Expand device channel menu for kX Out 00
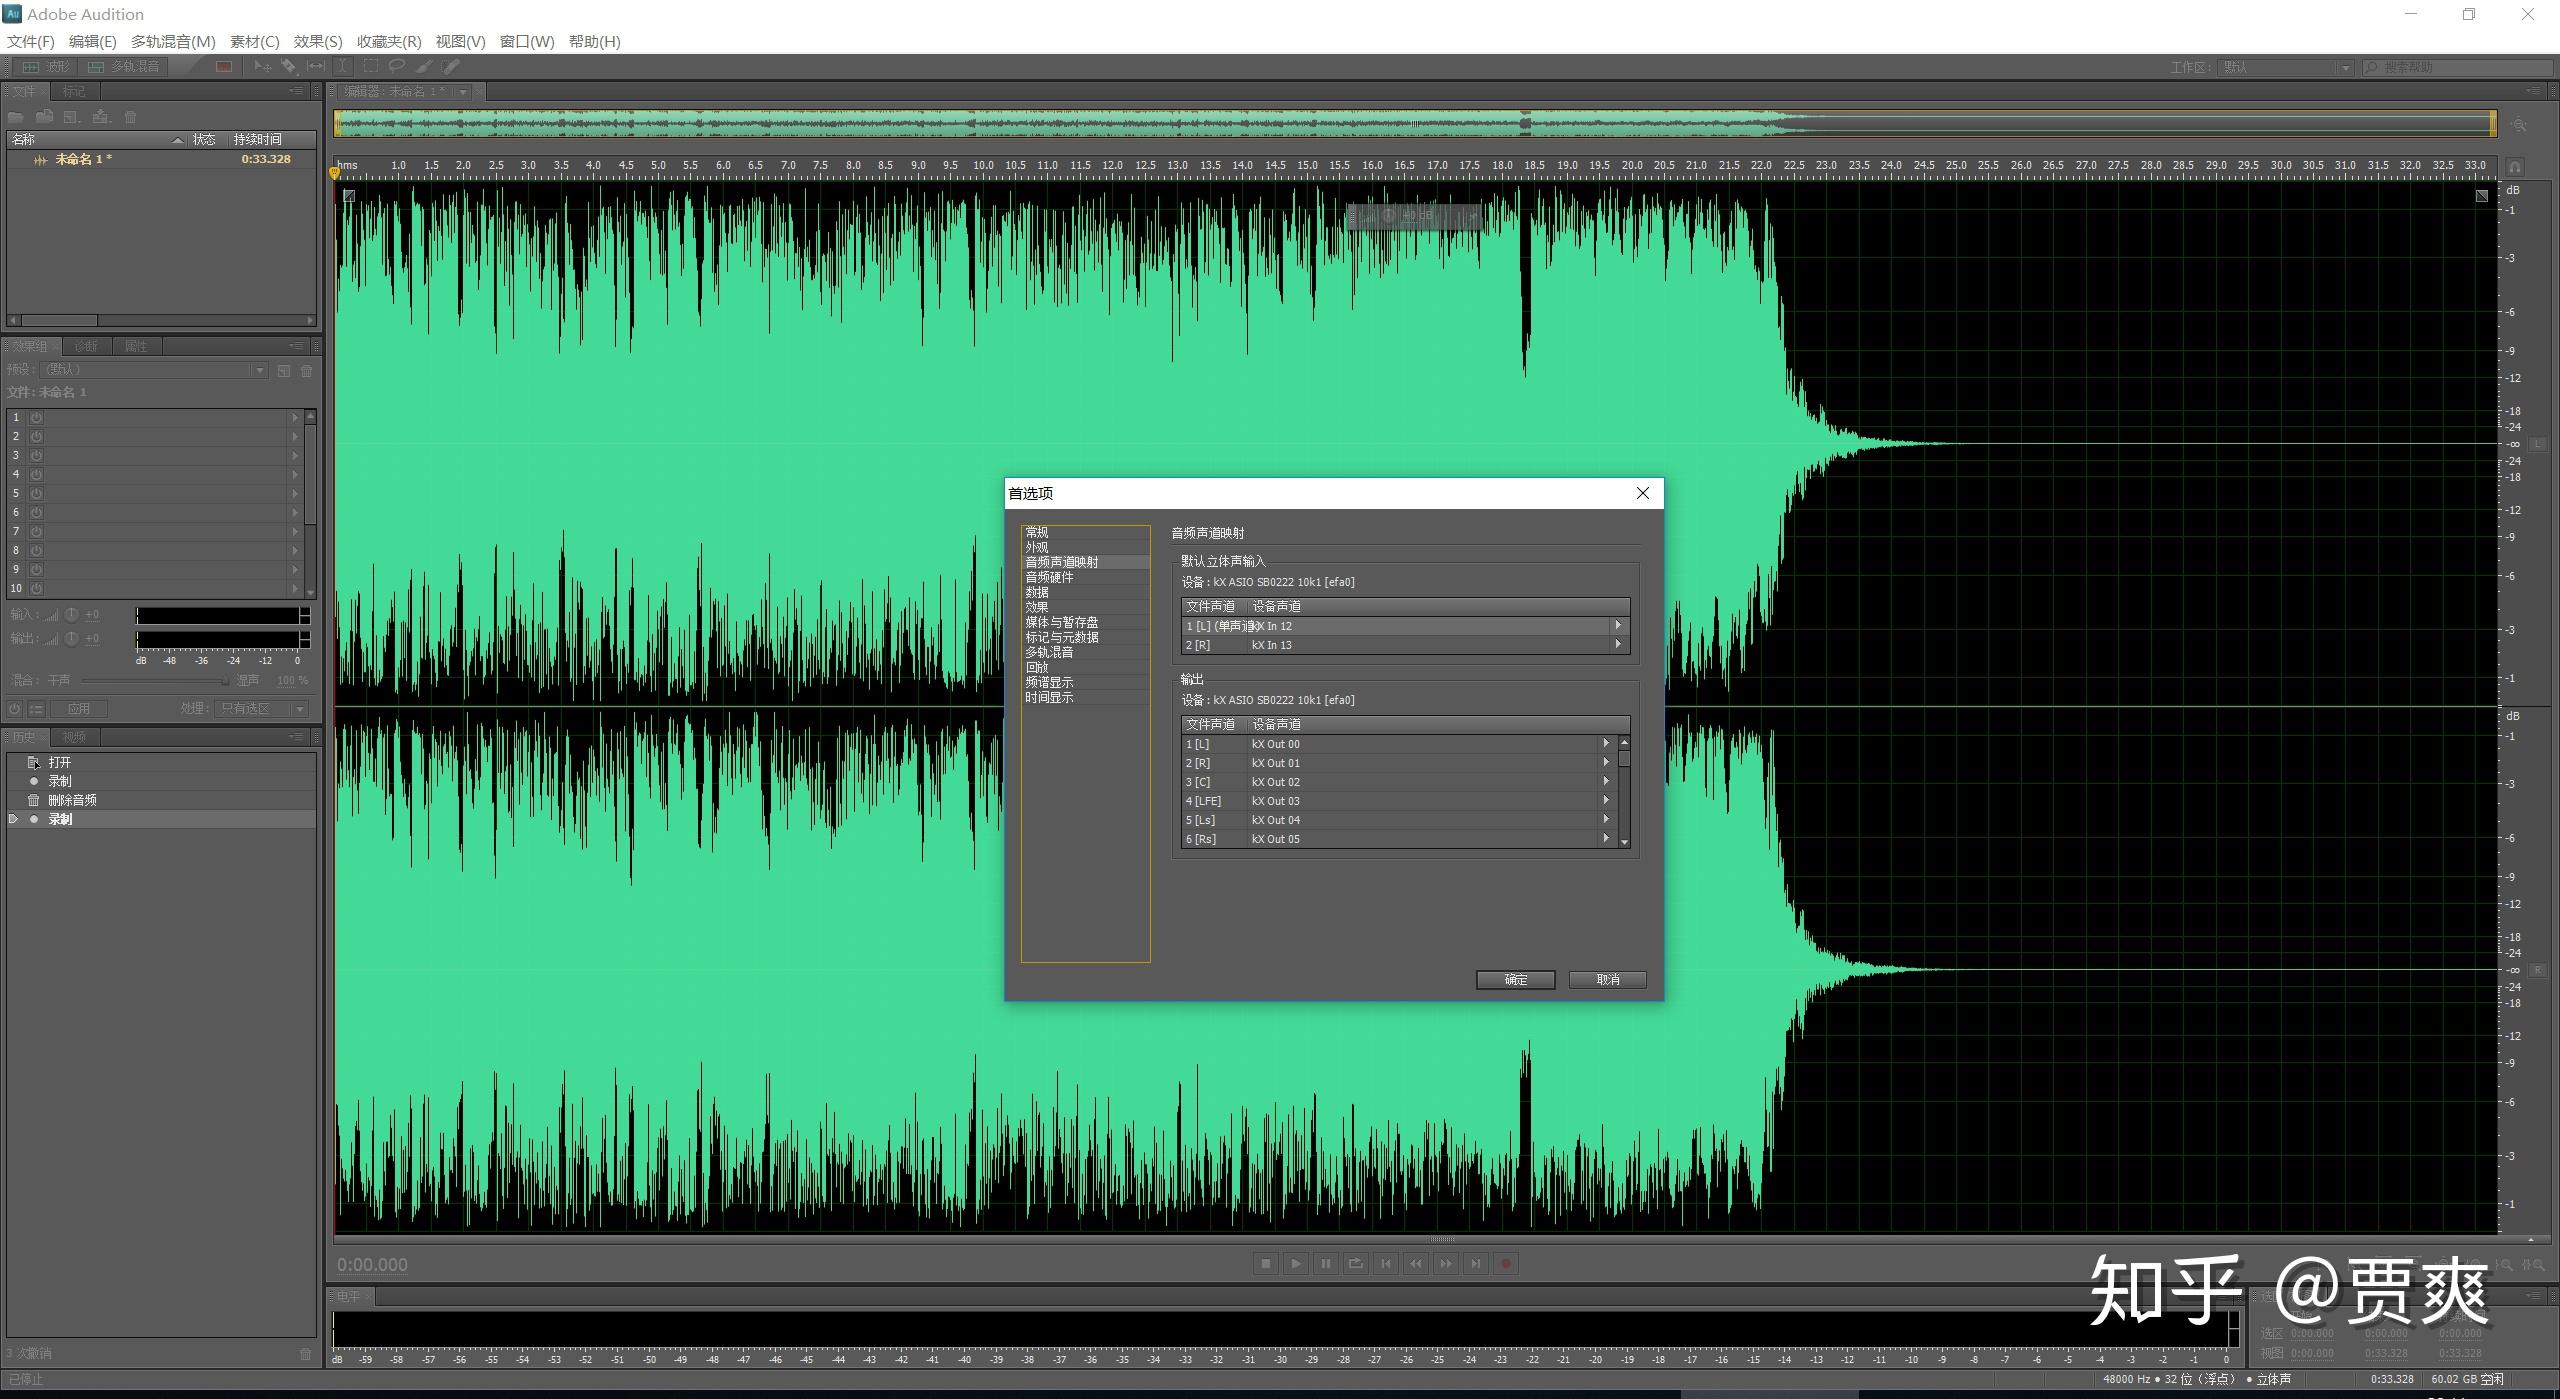The image size is (2560, 1399). (1606, 744)
